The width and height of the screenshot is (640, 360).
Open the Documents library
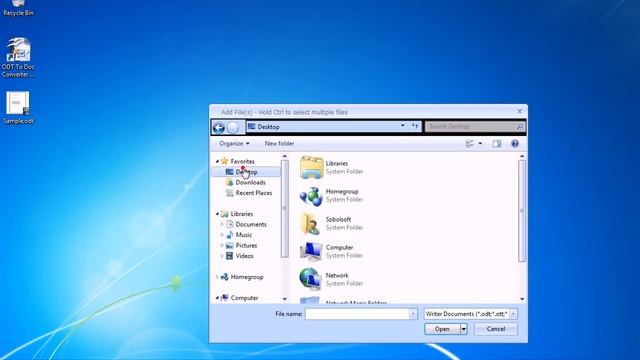251,224
